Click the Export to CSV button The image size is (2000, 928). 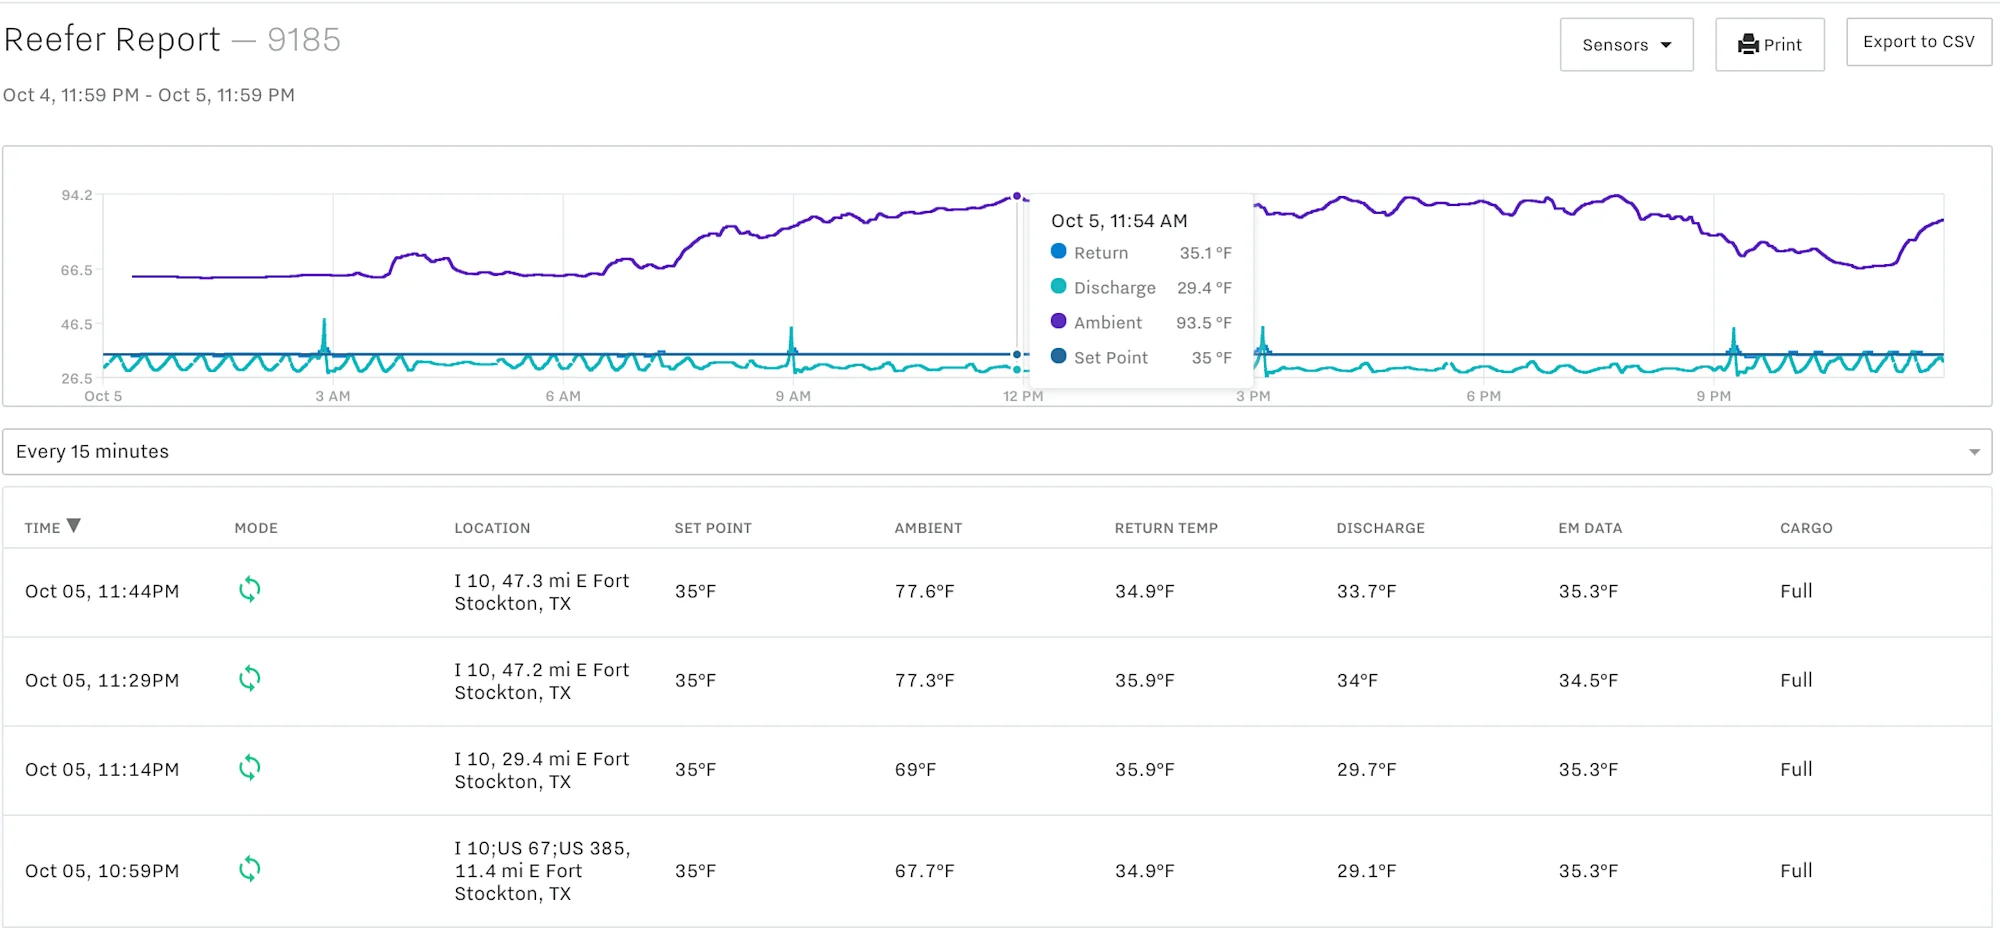tap(1917, 41)
